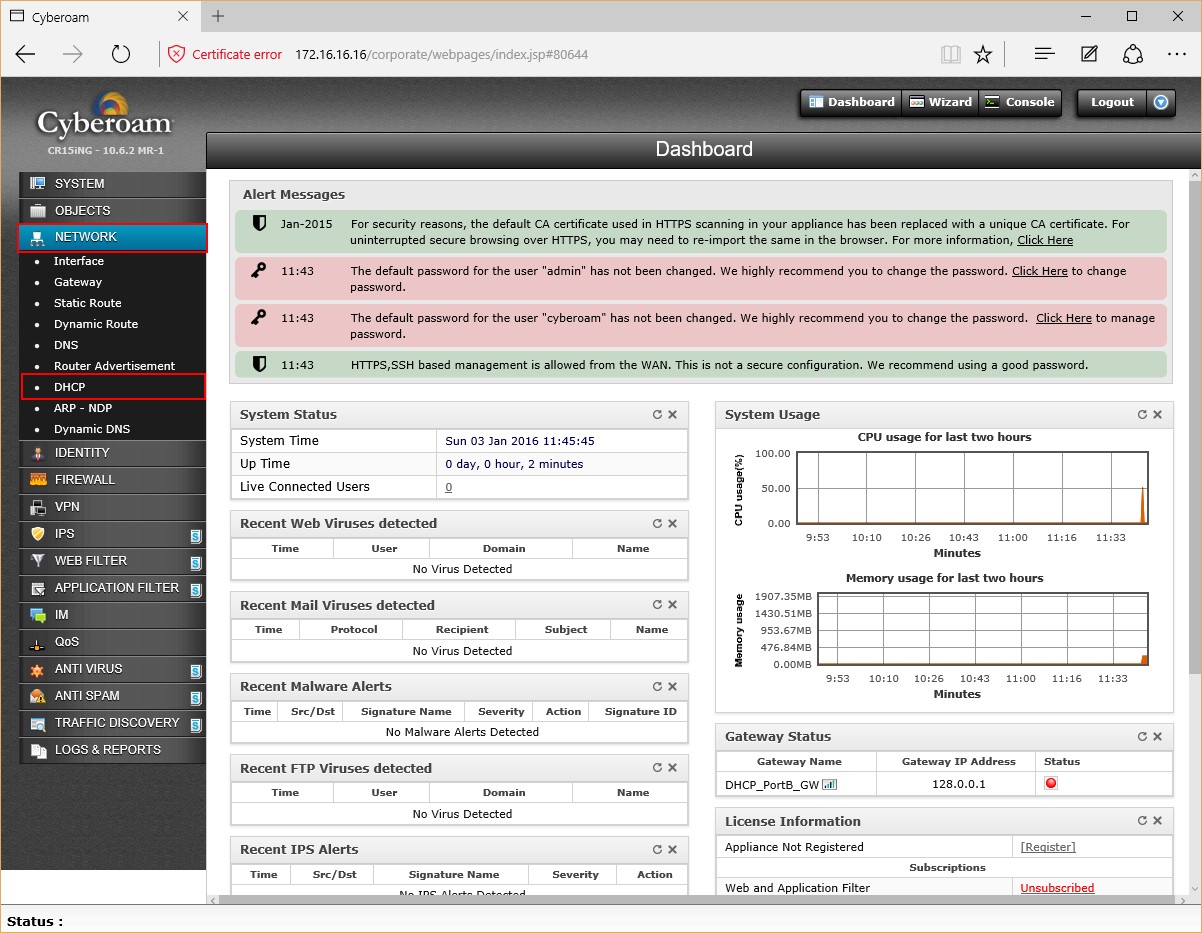
Task: Refresh the System Usage widget
Action: tap(1142, 415)
